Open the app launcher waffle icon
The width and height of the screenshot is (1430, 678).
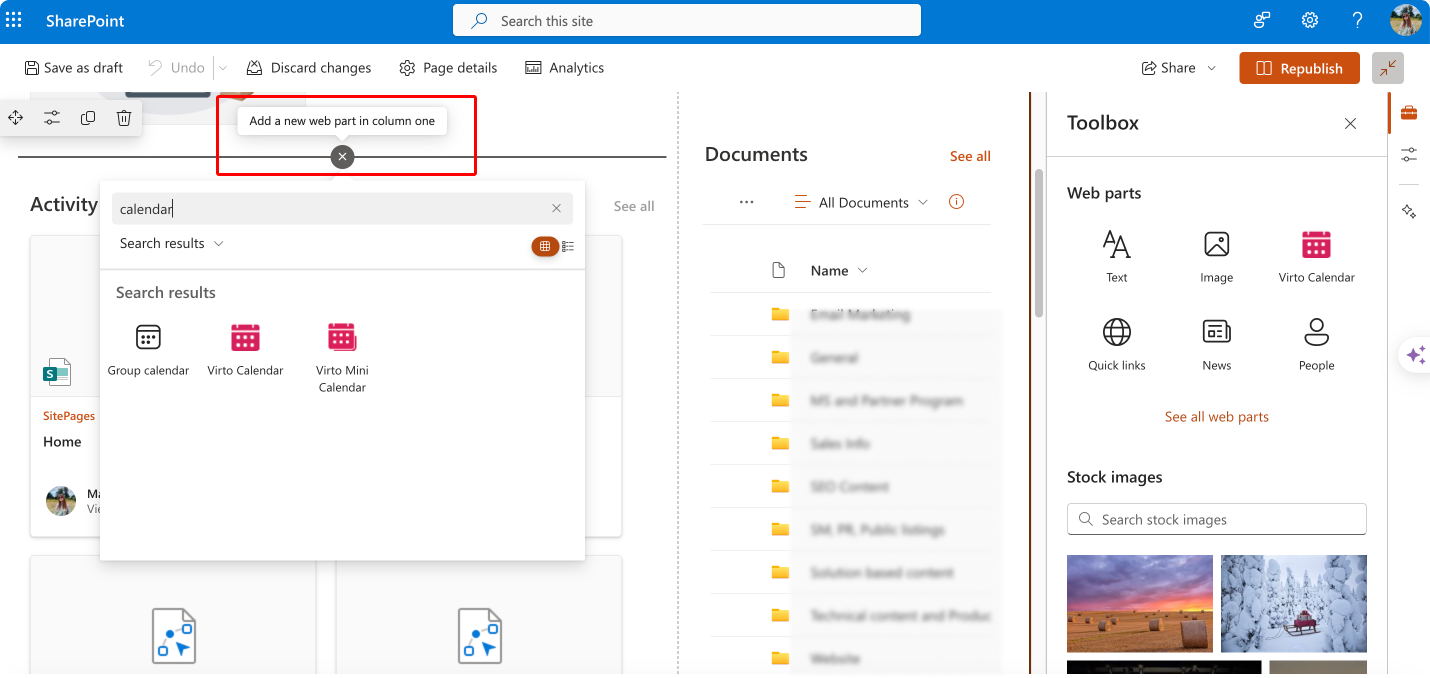click(x=14, y=20)
